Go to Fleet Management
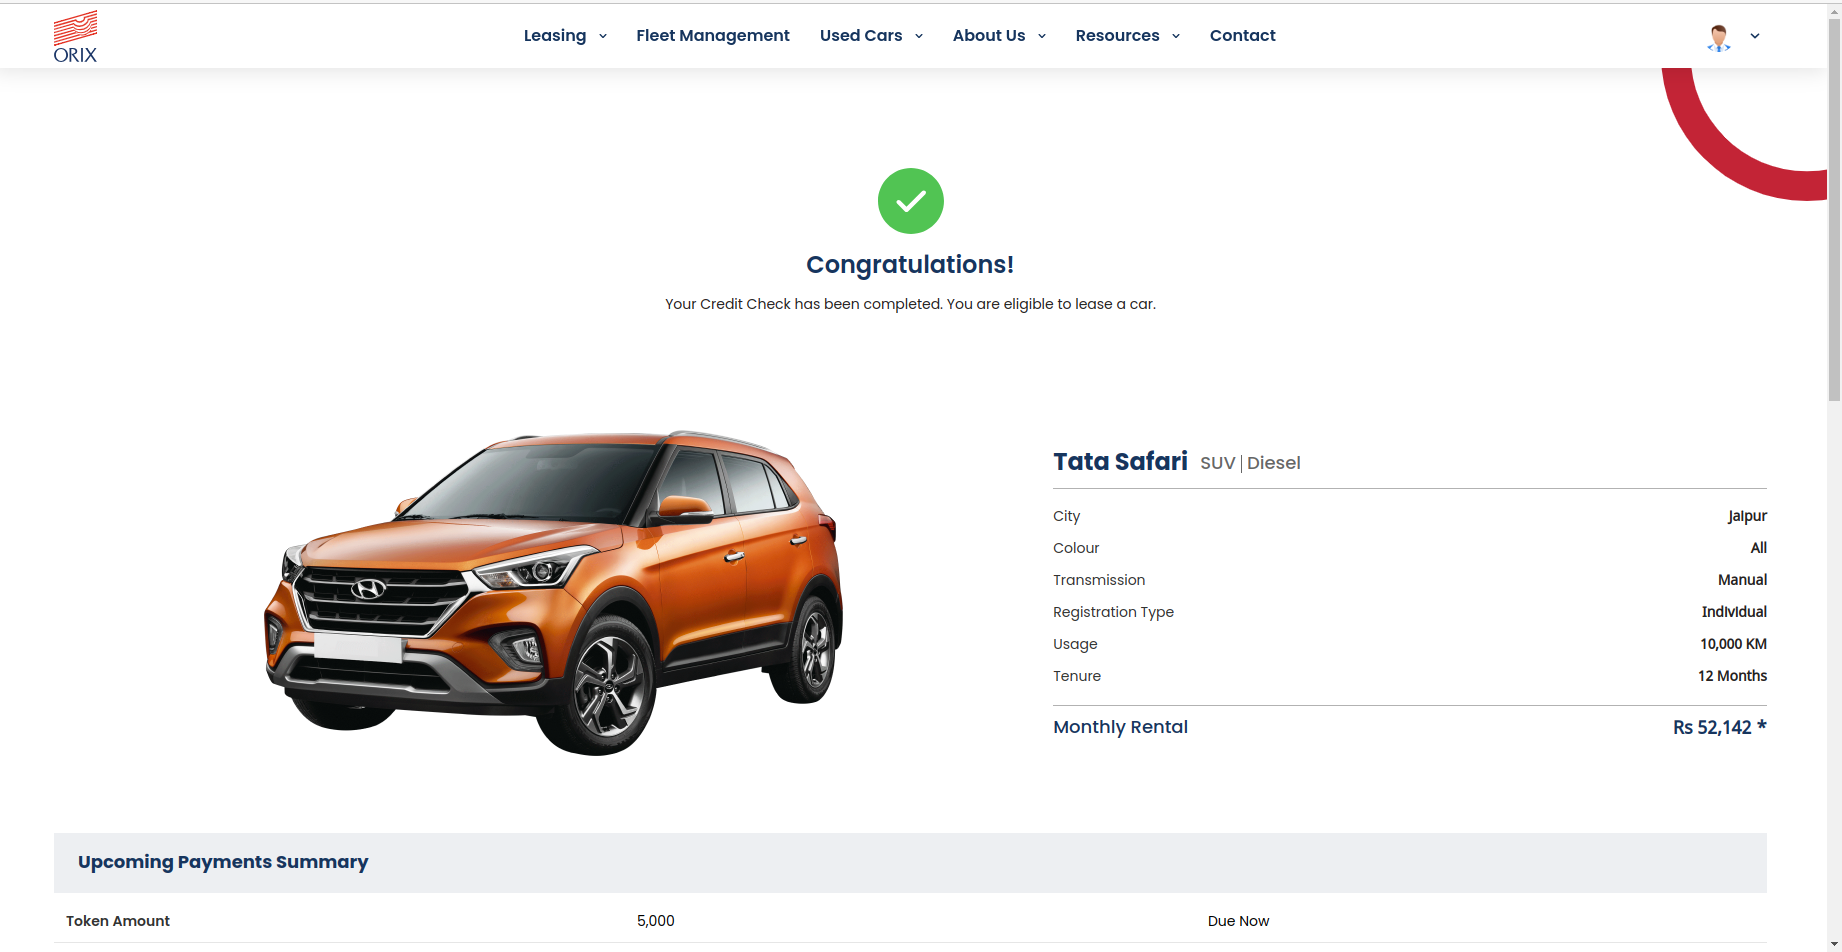The height and width of the screenshot is (952, 1842). point(713,35)
